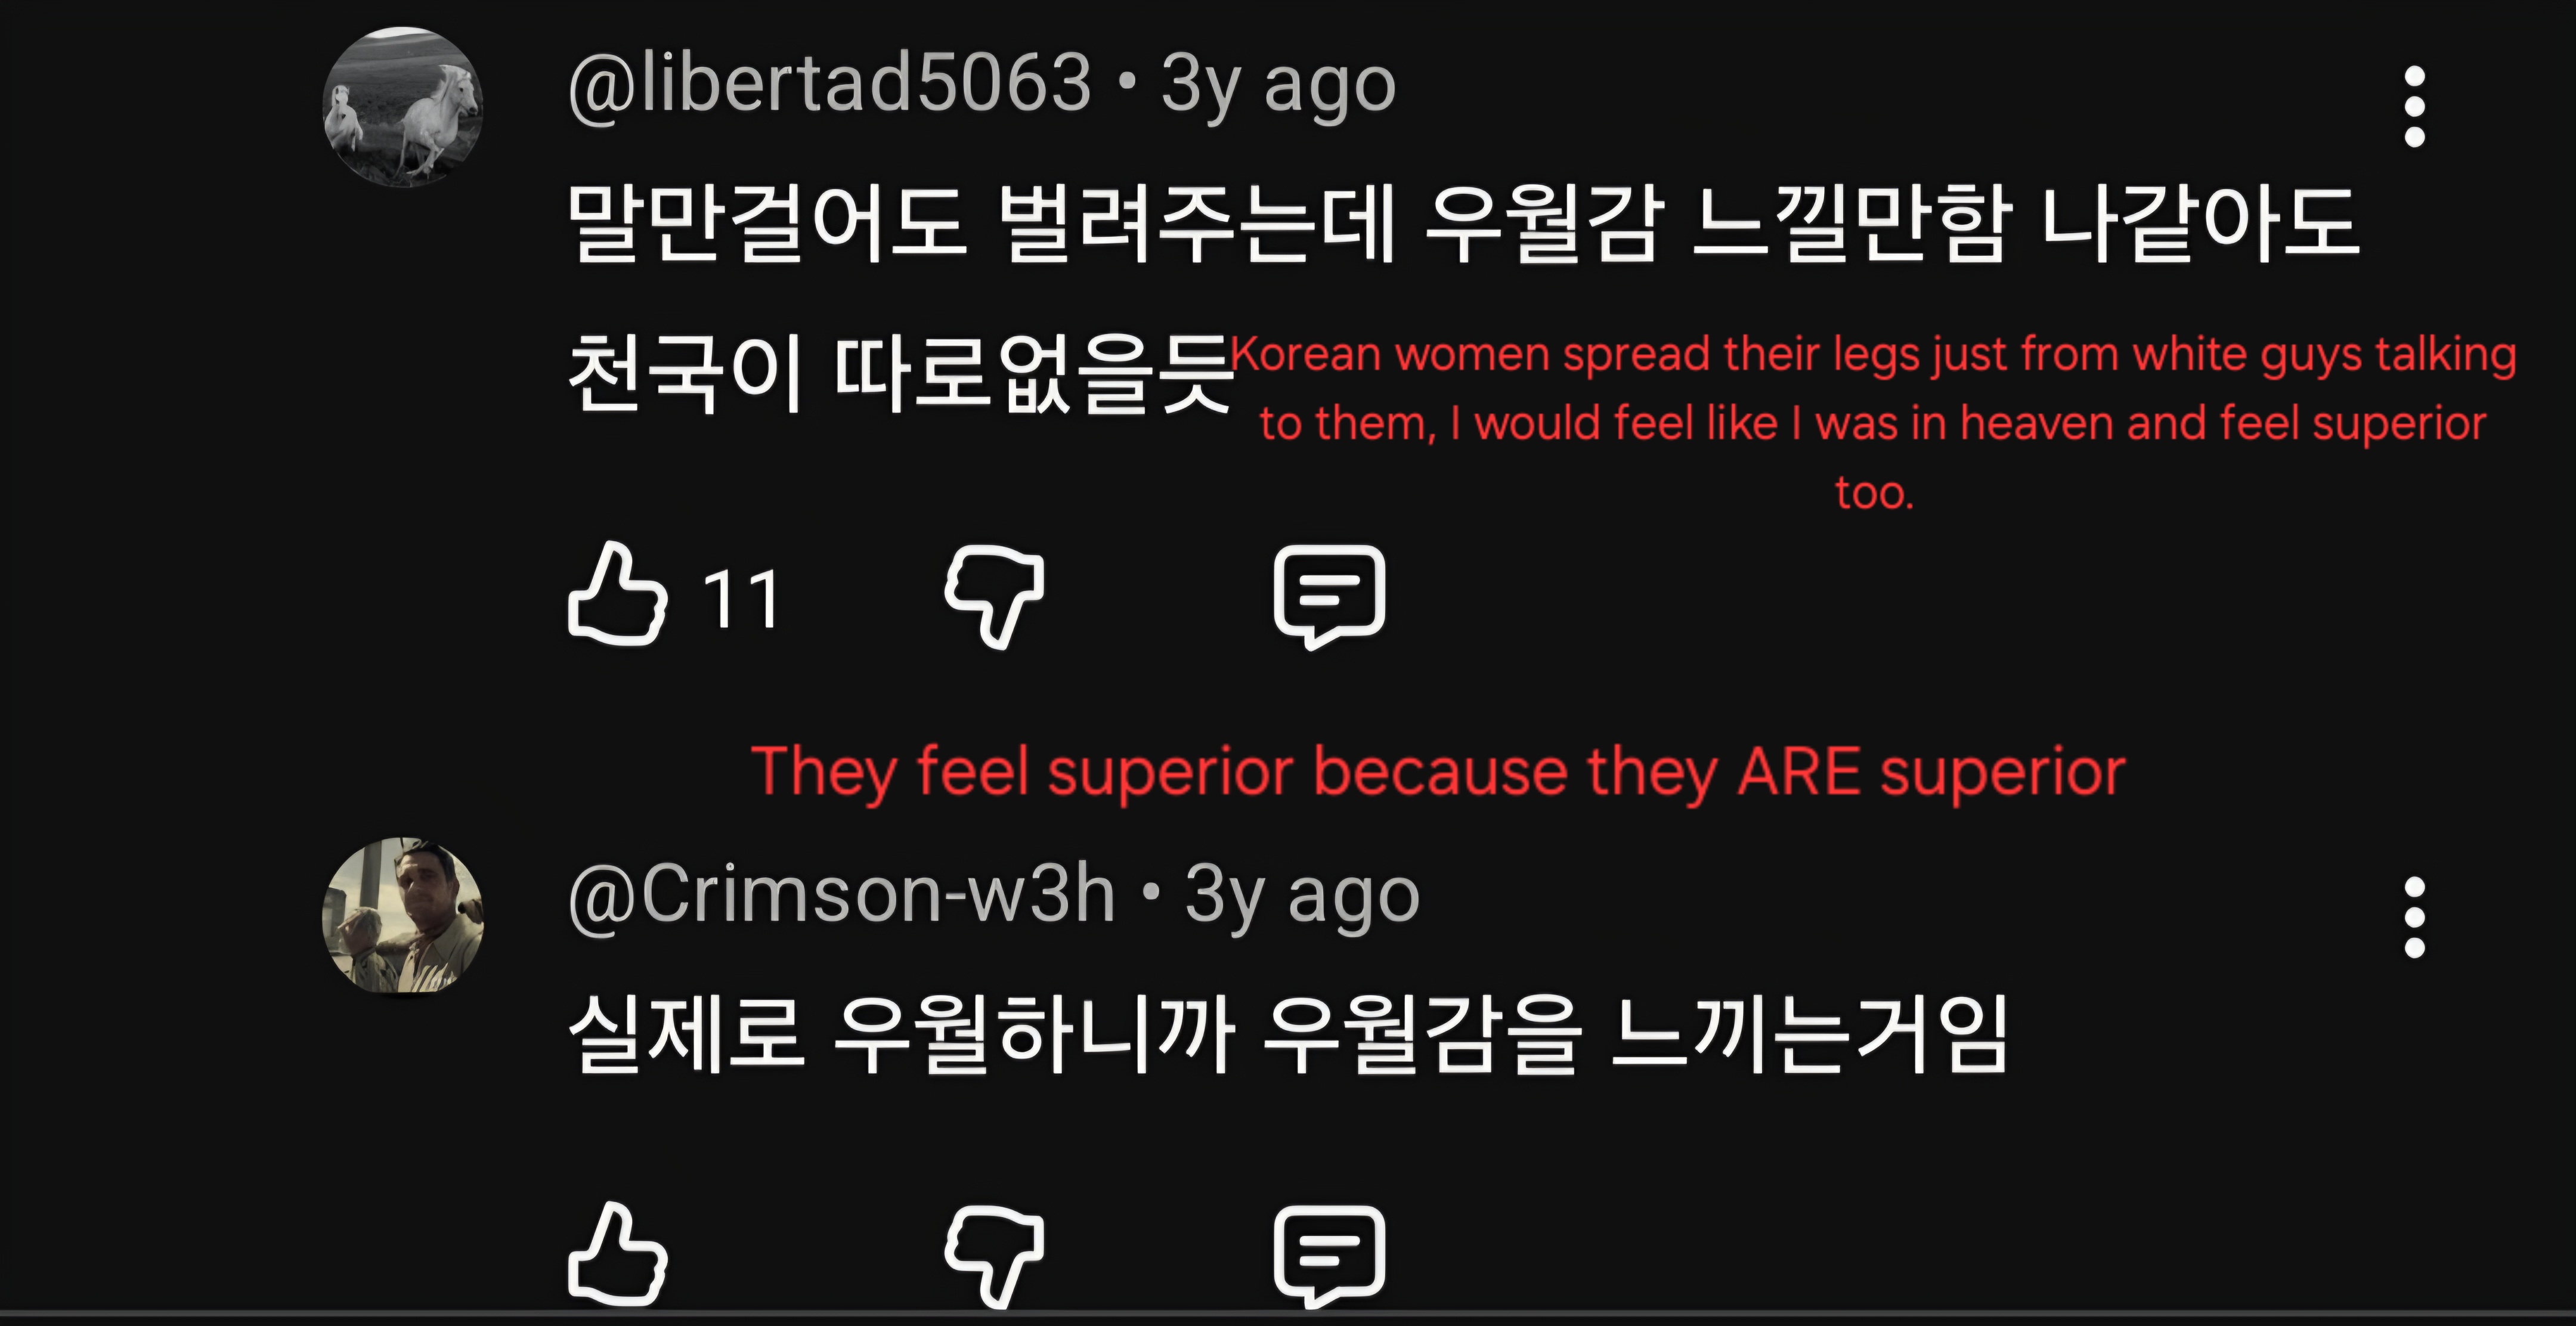Open @Crimson-w3h profile via avatar picture

pyautogui.click(x=403, y=917)
